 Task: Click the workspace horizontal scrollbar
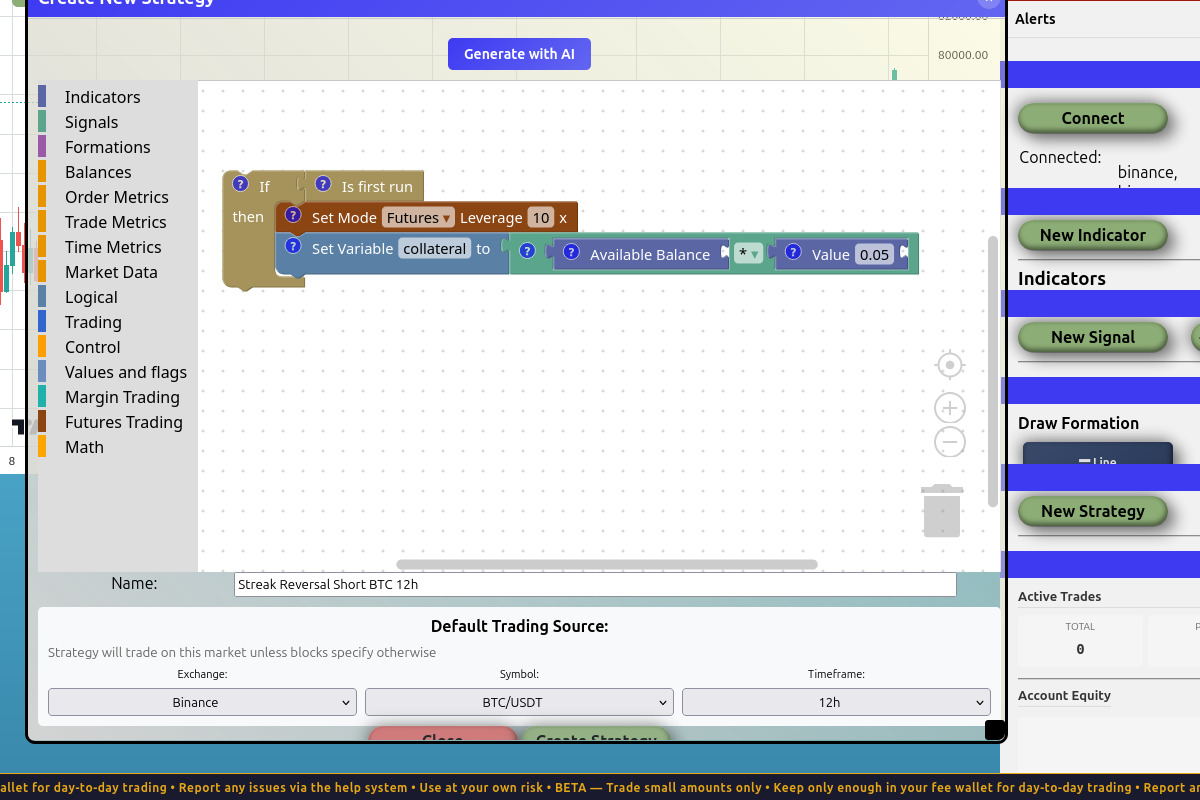(607, 565)
